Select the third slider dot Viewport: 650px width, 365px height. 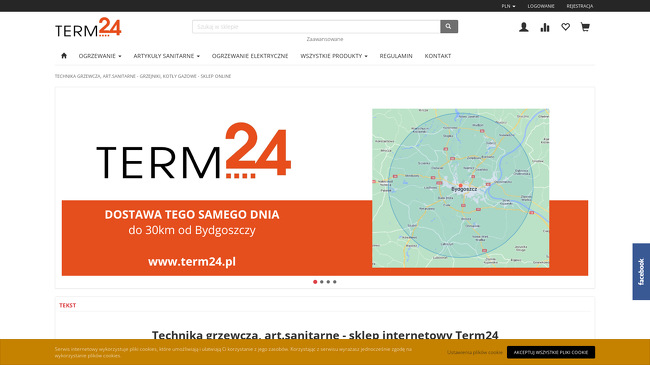click(328, 282)
